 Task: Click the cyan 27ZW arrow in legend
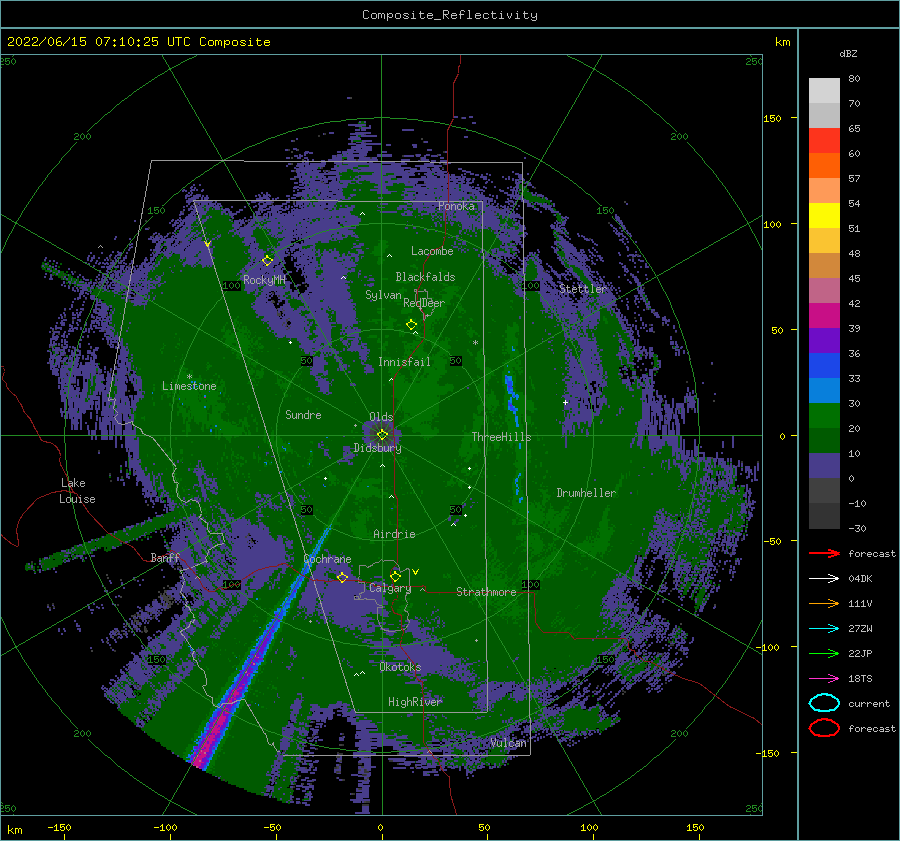824,629
